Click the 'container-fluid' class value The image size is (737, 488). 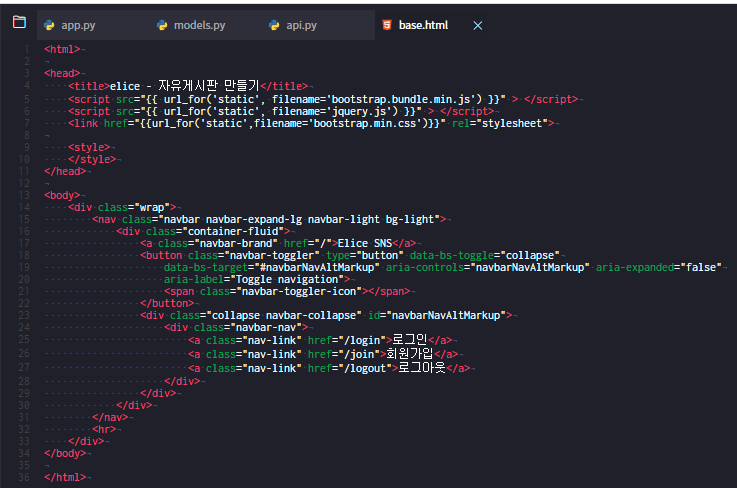pyautogui.click(x=236, y=231)
